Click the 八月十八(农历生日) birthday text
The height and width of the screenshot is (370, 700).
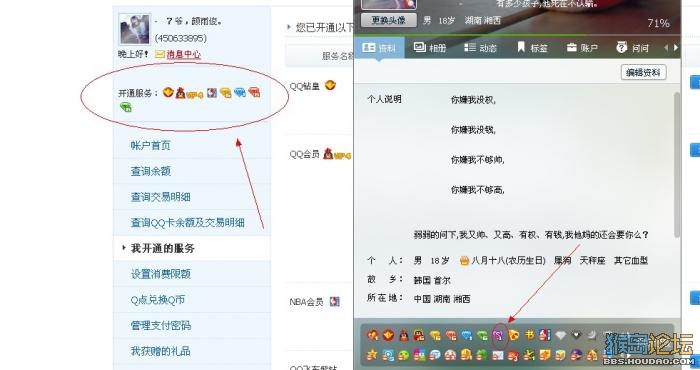tap(508, 260)
